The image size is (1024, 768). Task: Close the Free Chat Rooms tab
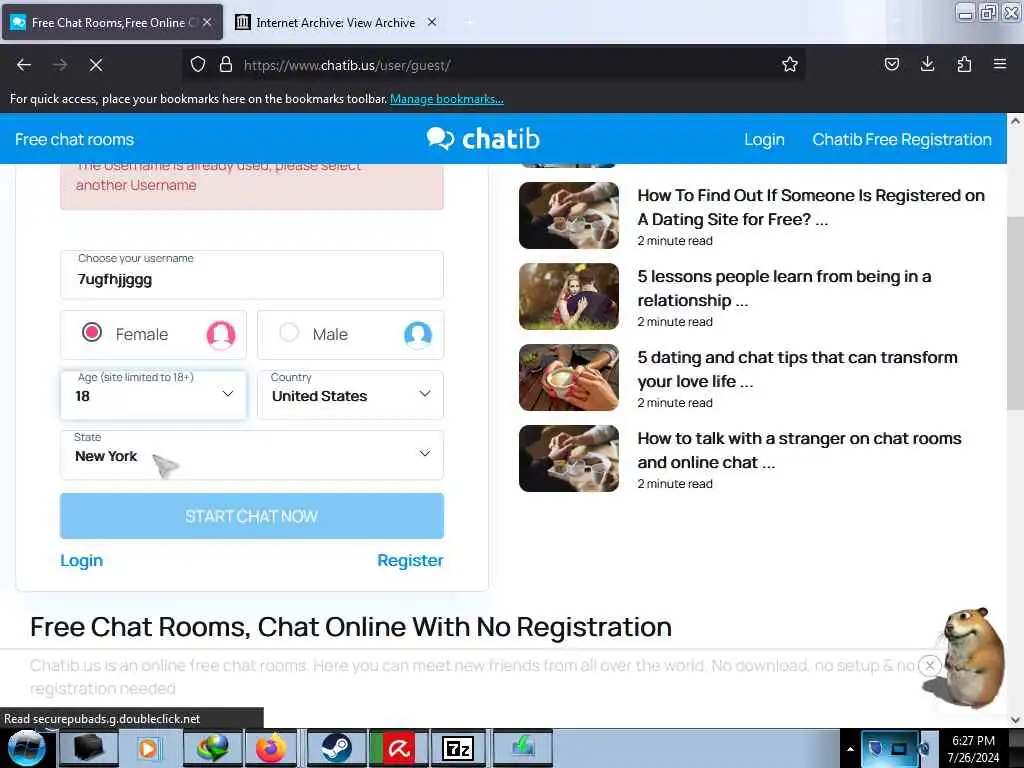pos(207,22)
